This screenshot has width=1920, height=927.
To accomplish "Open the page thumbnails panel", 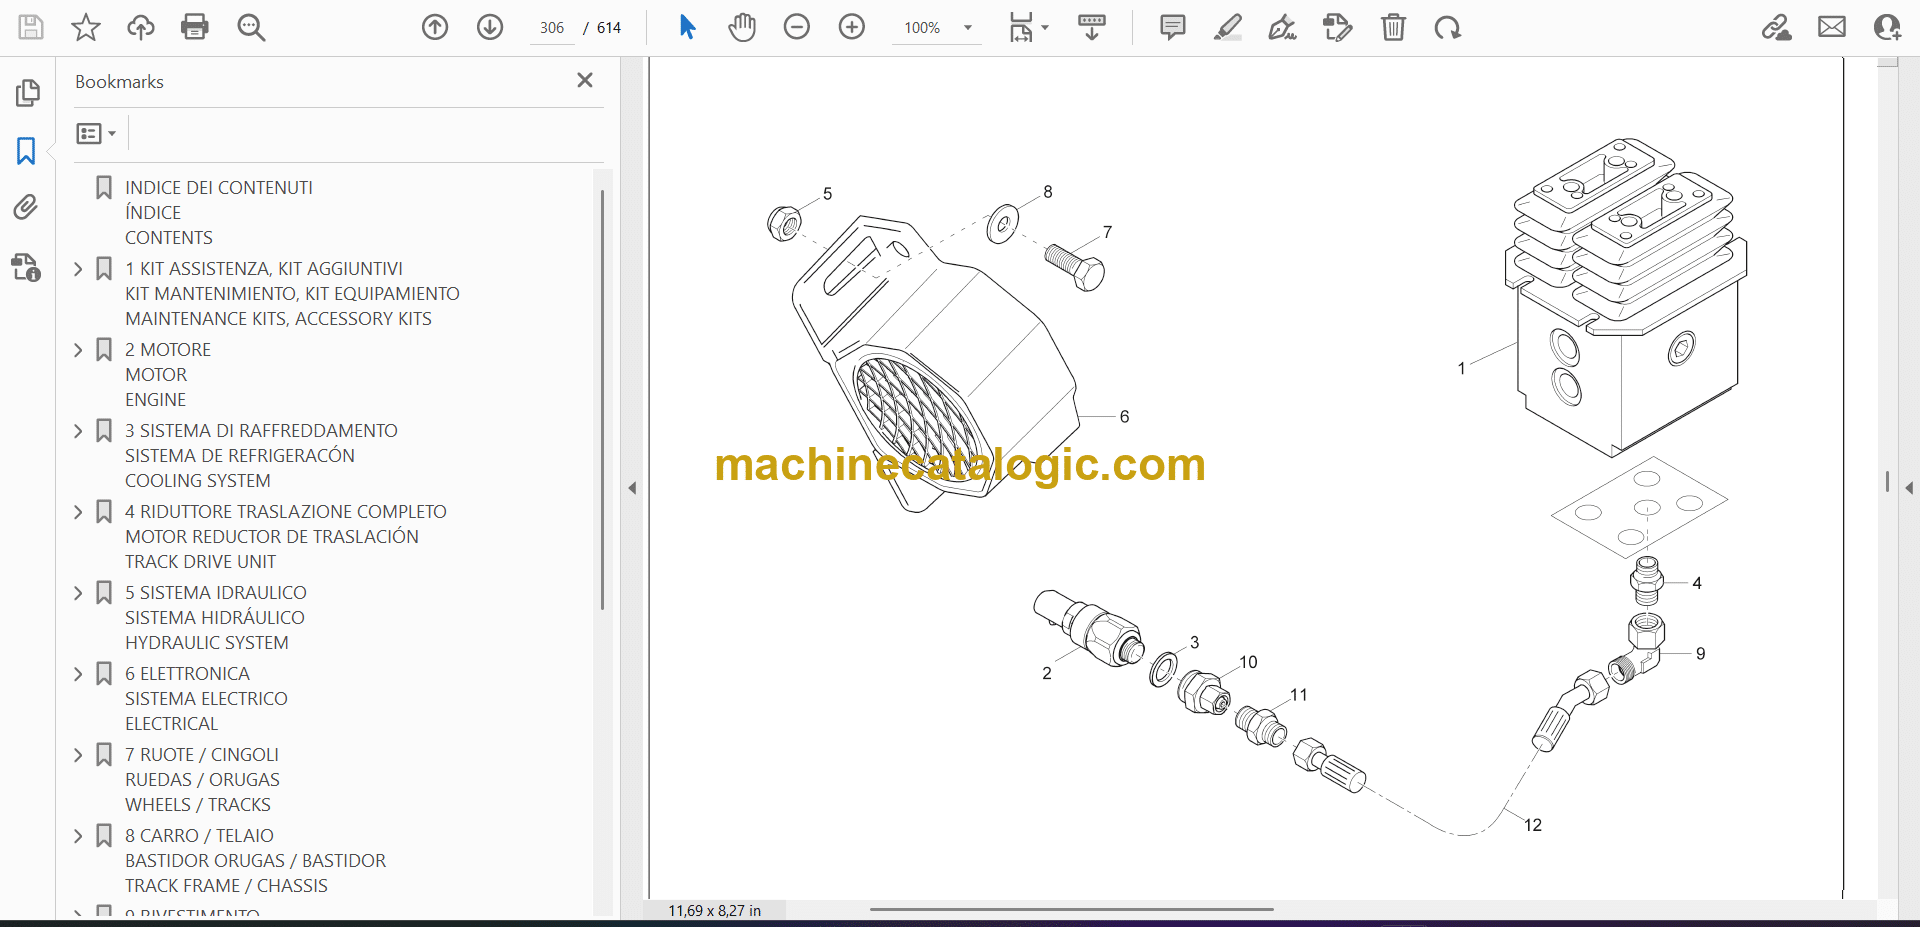I will [27, 93].
